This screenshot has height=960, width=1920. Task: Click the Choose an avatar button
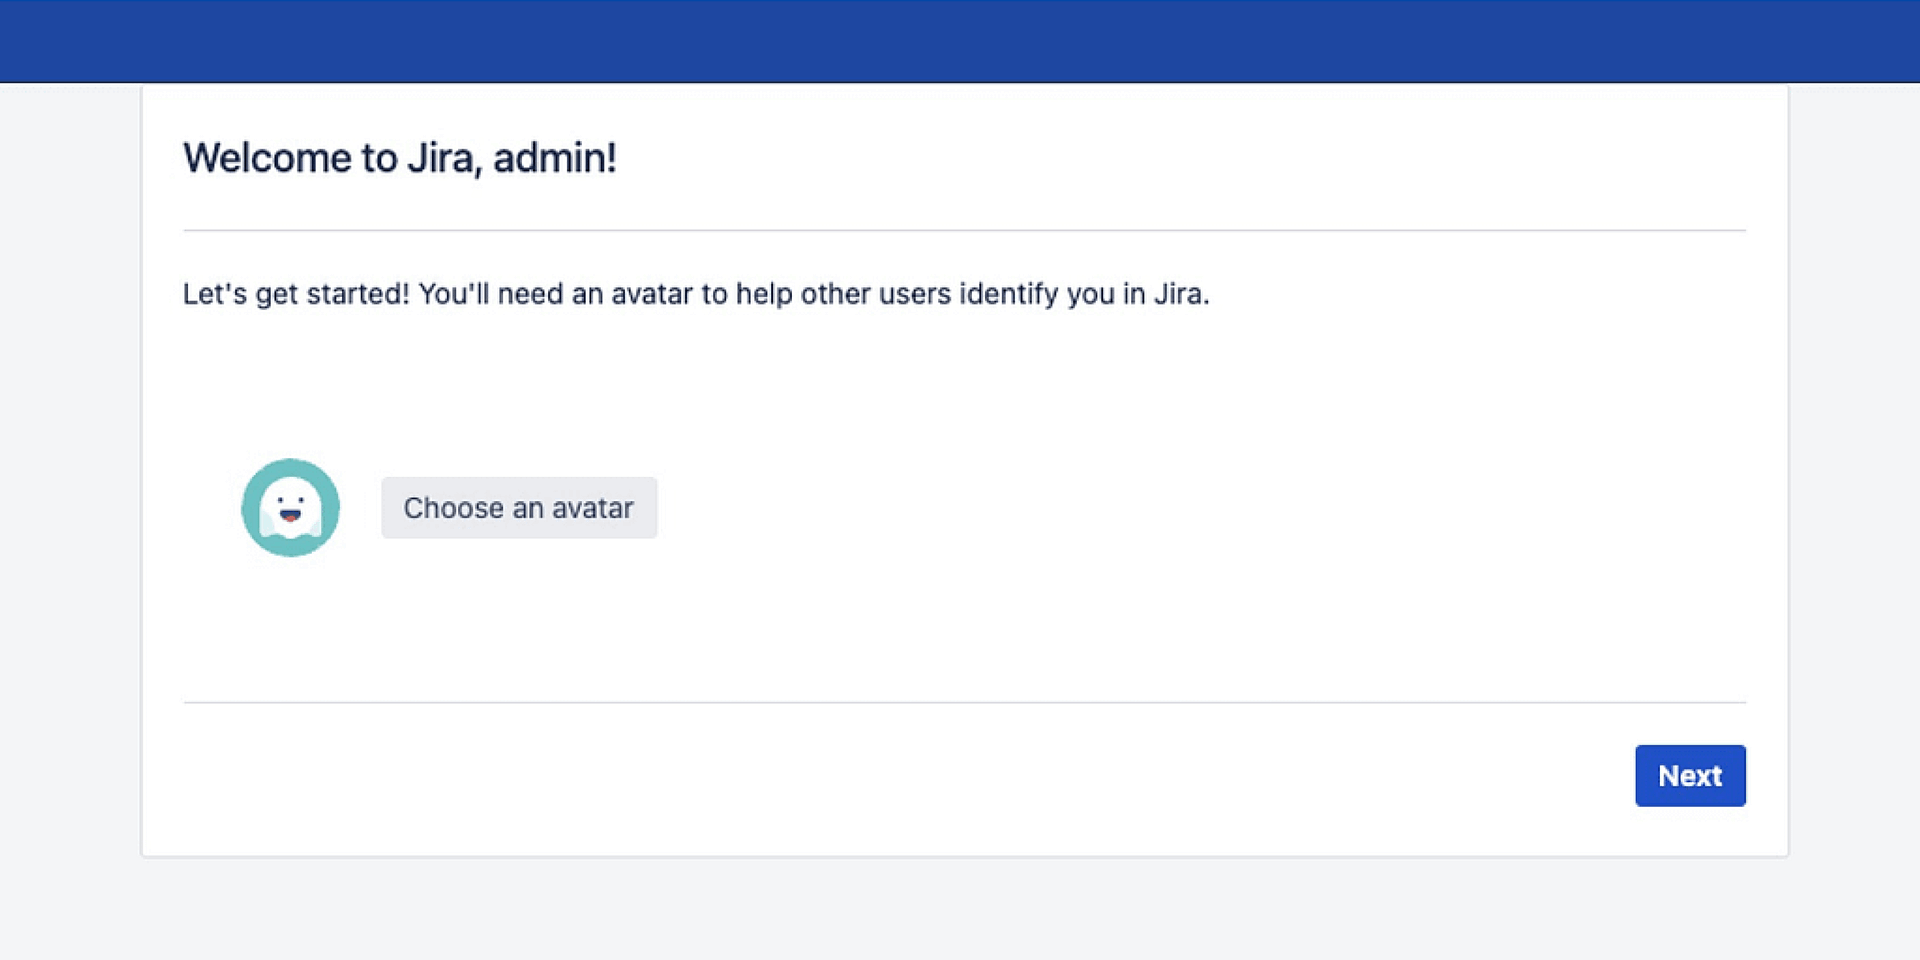coord(519,507)
